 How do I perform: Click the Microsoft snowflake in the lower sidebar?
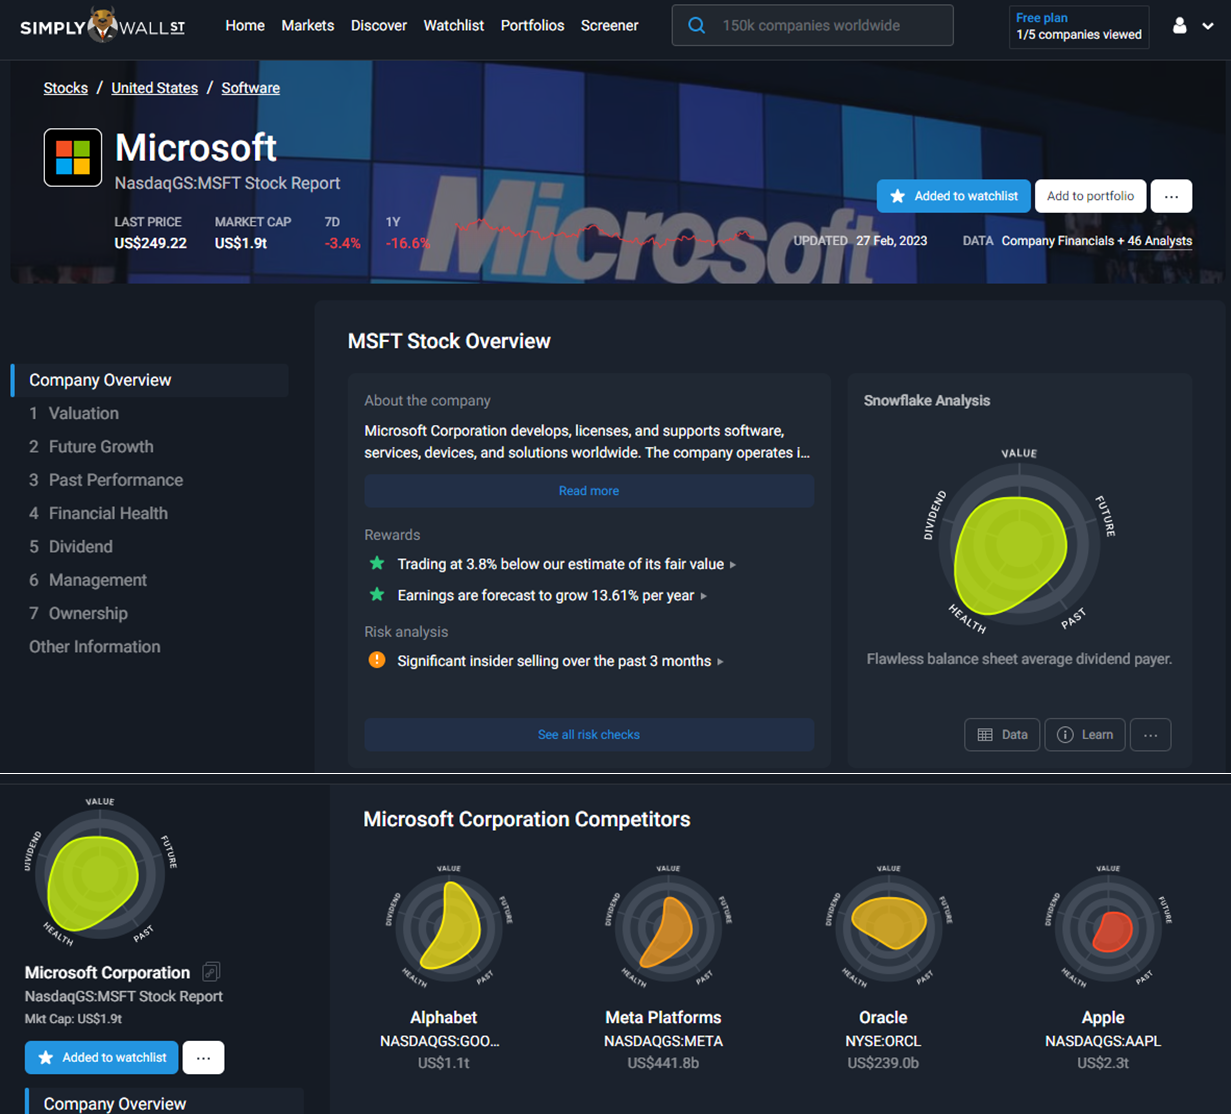pos(100,875)
